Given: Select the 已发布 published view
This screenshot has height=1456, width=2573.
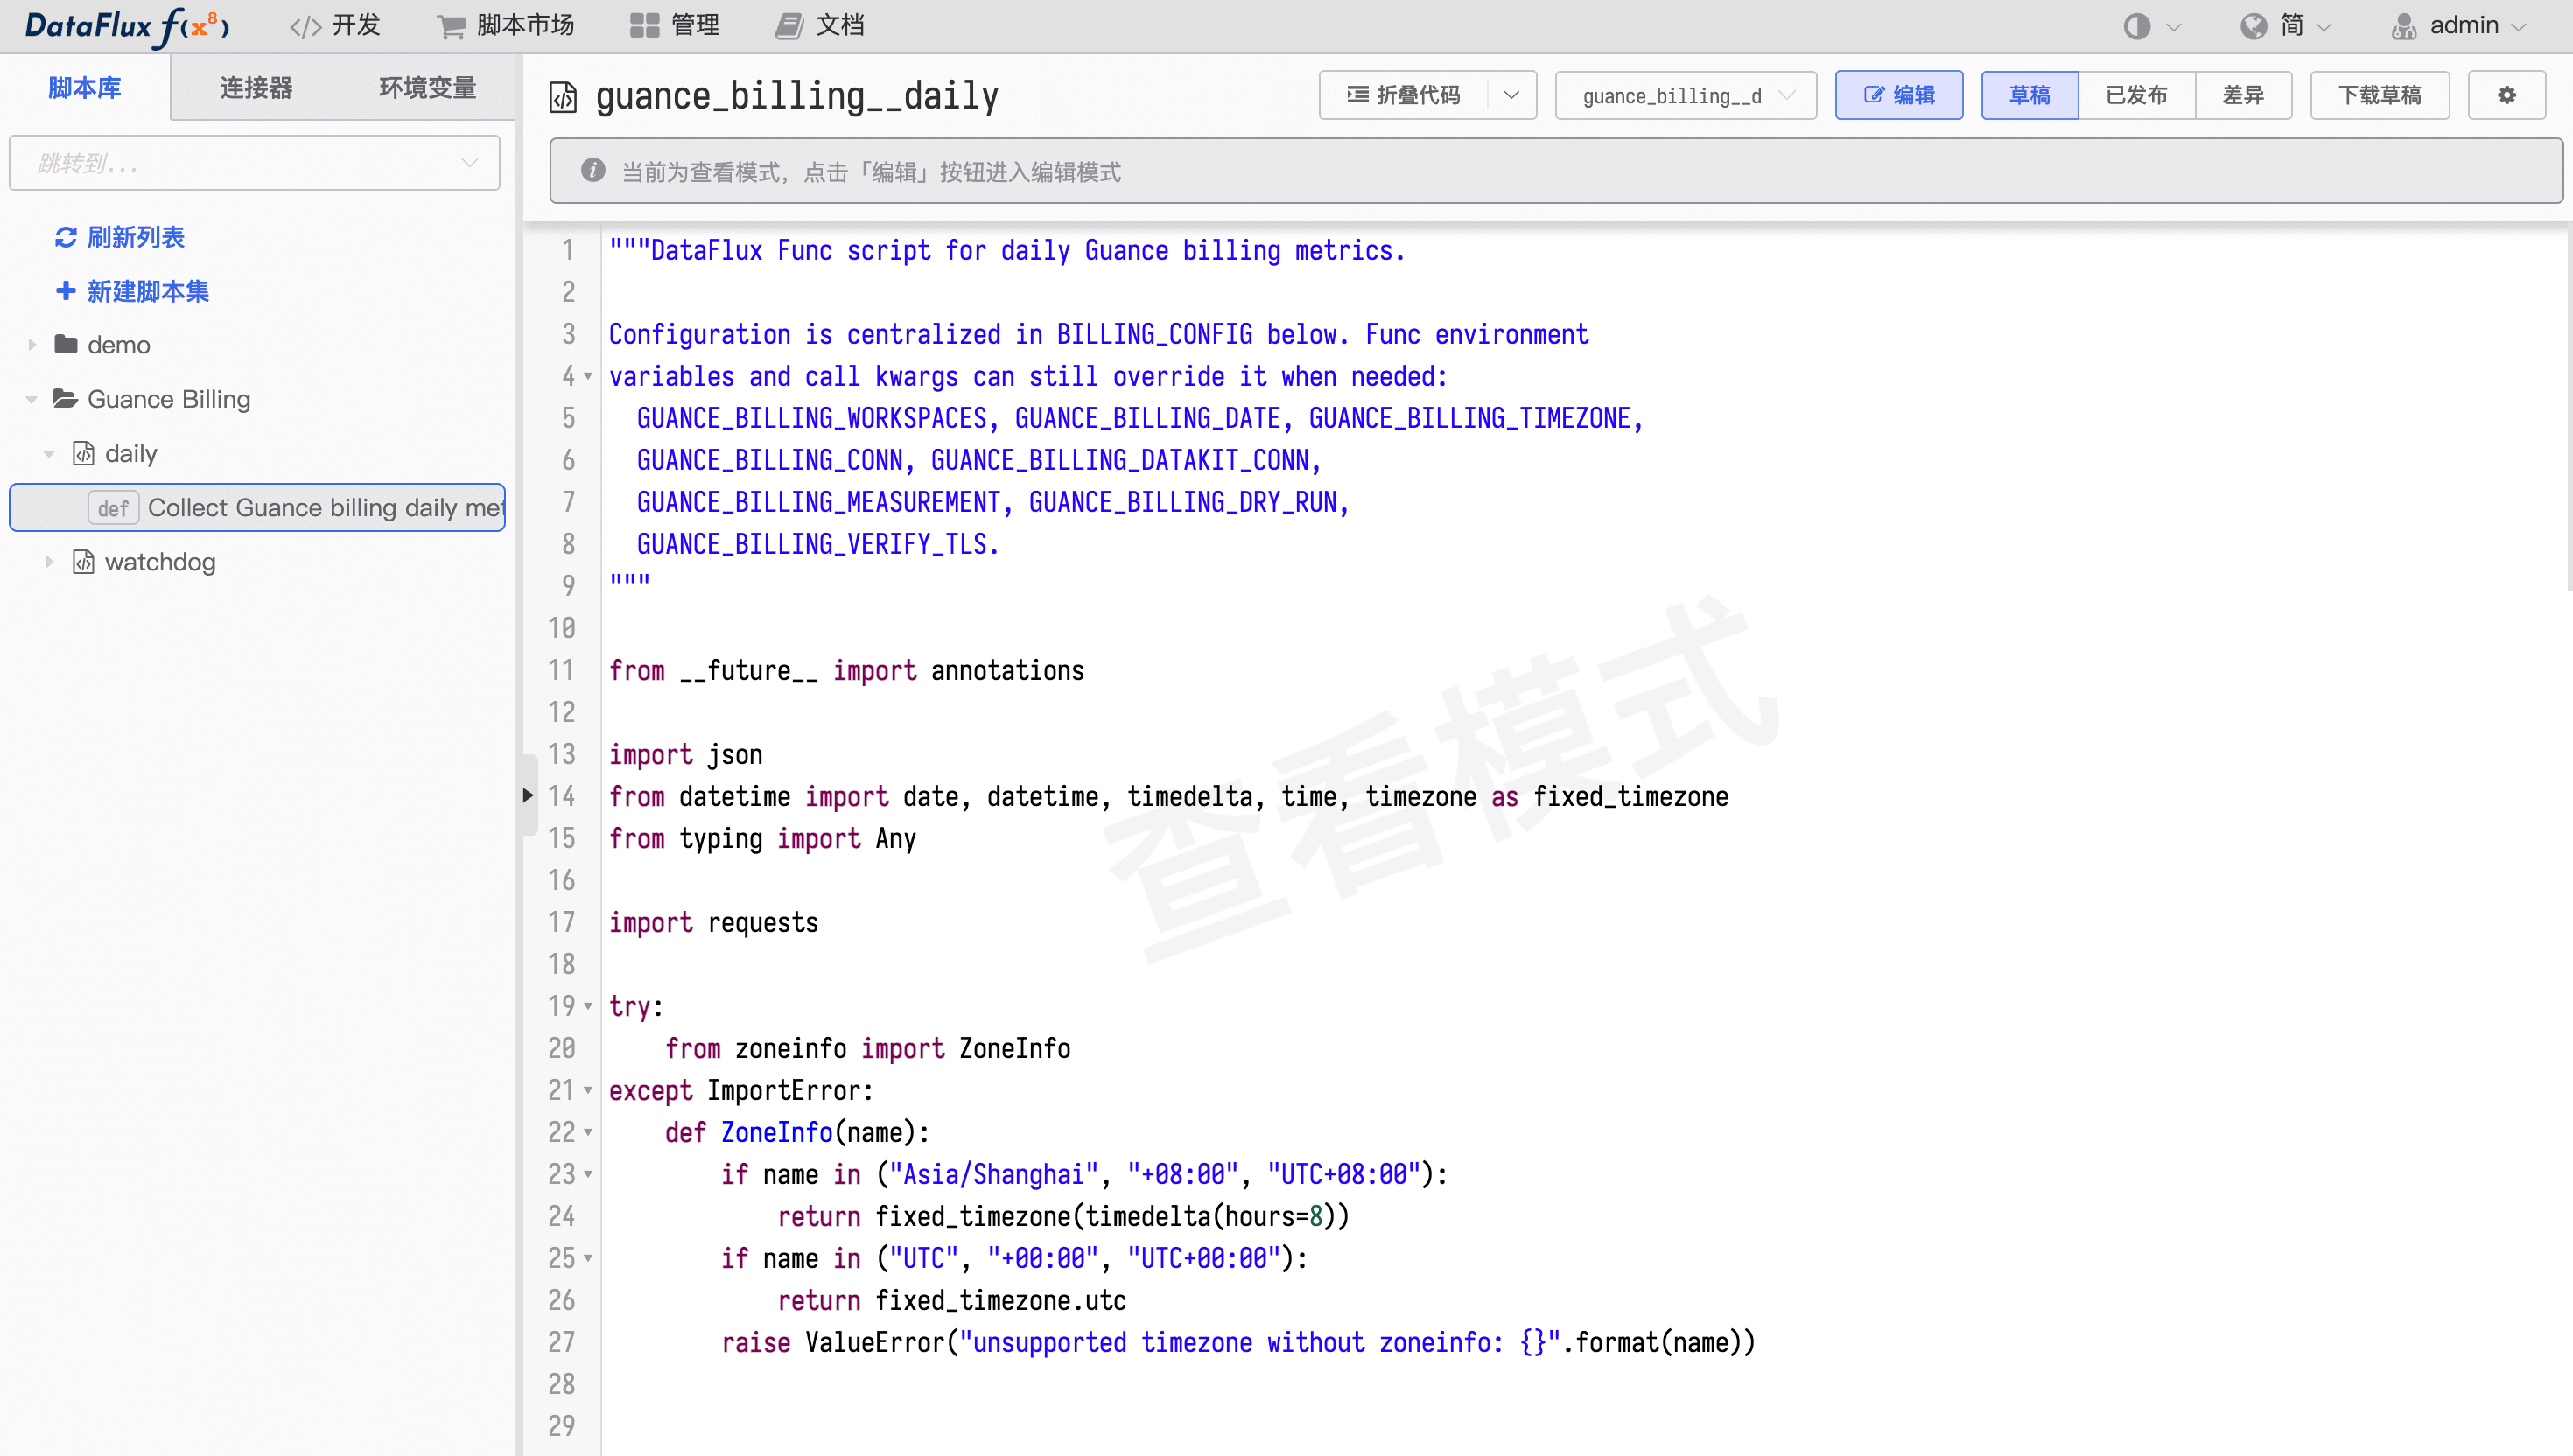Looking at the screenshot, I should coord(2137,95).
